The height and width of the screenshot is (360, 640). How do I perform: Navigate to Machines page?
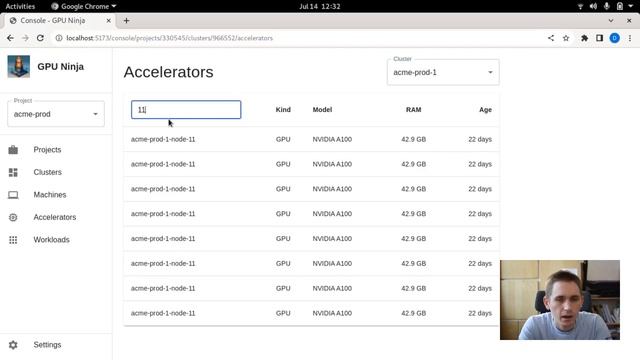point(50,195)
